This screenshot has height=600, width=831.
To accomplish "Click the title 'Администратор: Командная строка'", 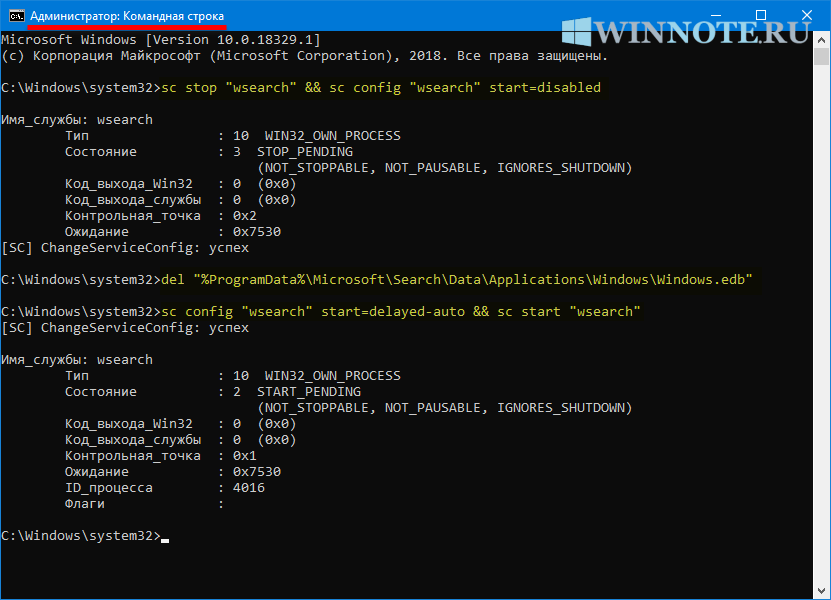I will (127, 16).
